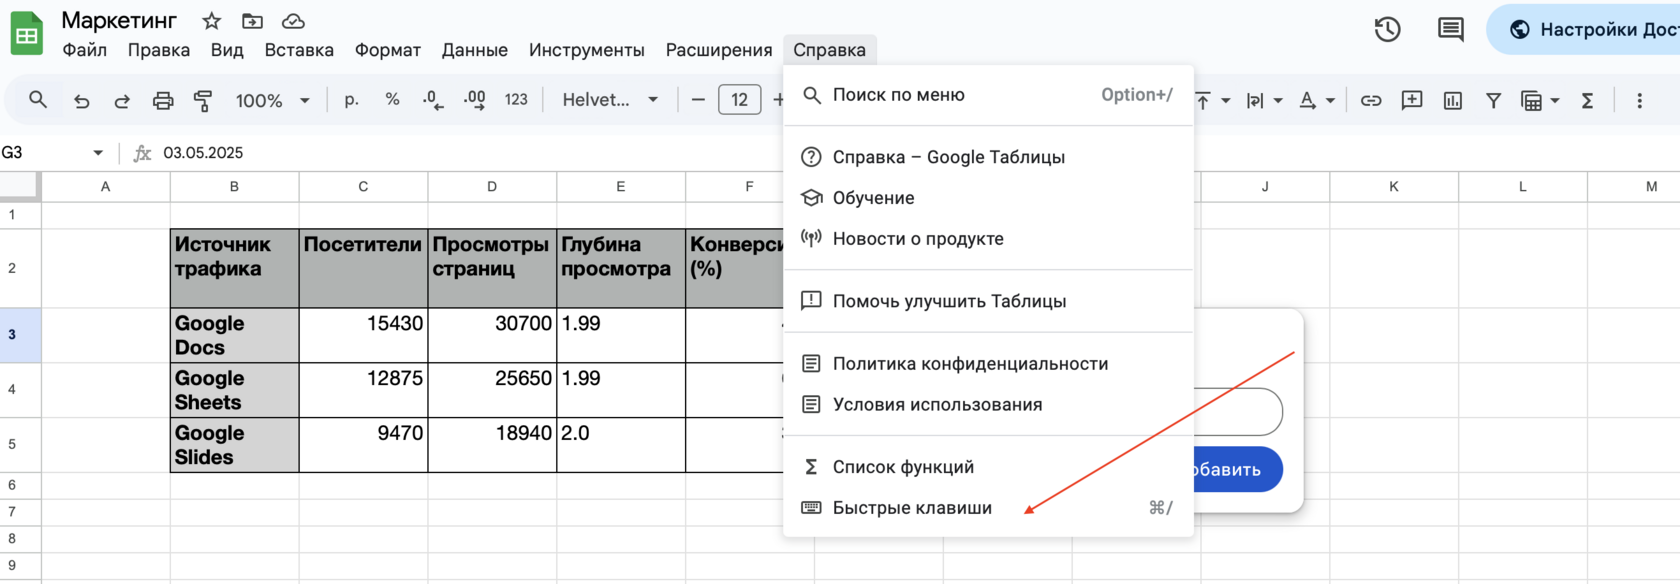The height and width of the screenshot is (584, 1680).
Task: Increase decimal places
Action: click(474, 100)
